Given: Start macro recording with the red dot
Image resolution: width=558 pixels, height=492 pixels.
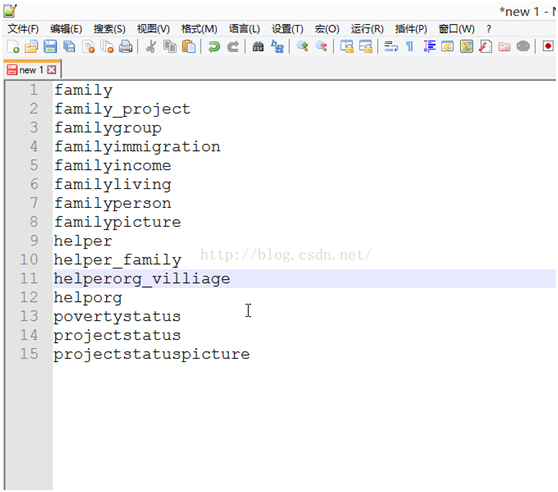Looking at the screenshot, I should tap(548, 47).
